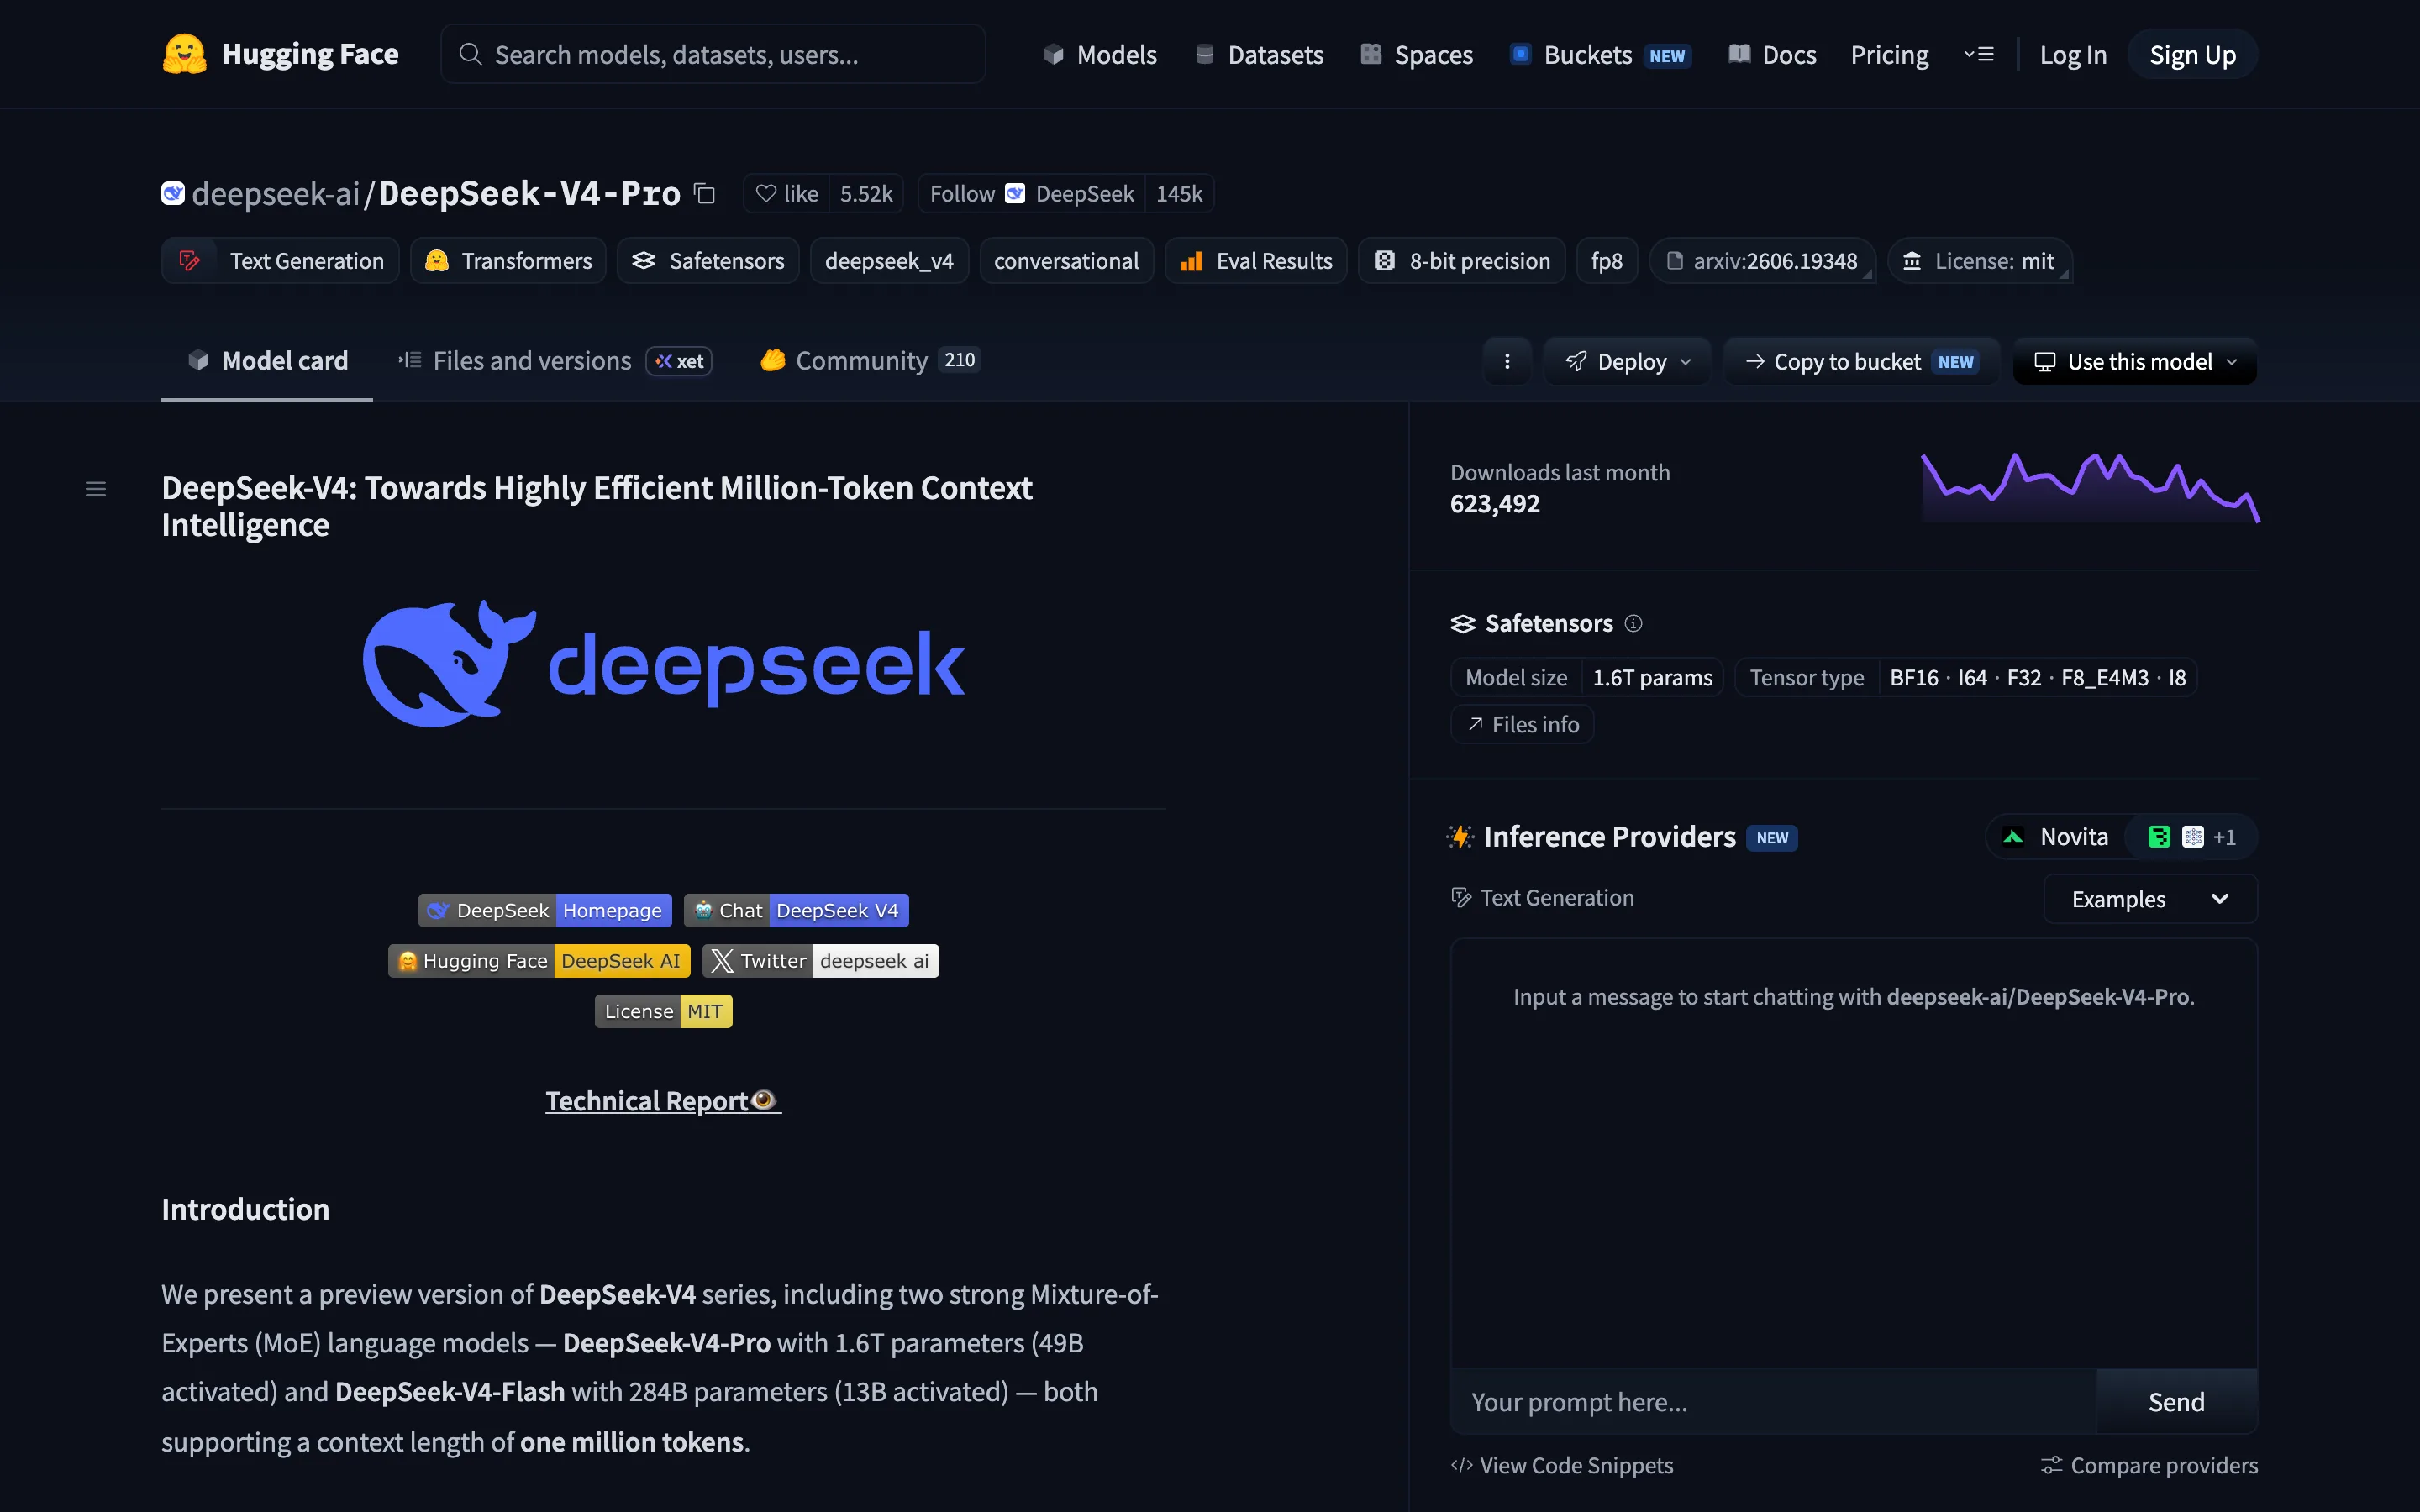The image size is (2420, 1512).
Task: Open the Examples dropdown
Action: (x=2150, y=899)
